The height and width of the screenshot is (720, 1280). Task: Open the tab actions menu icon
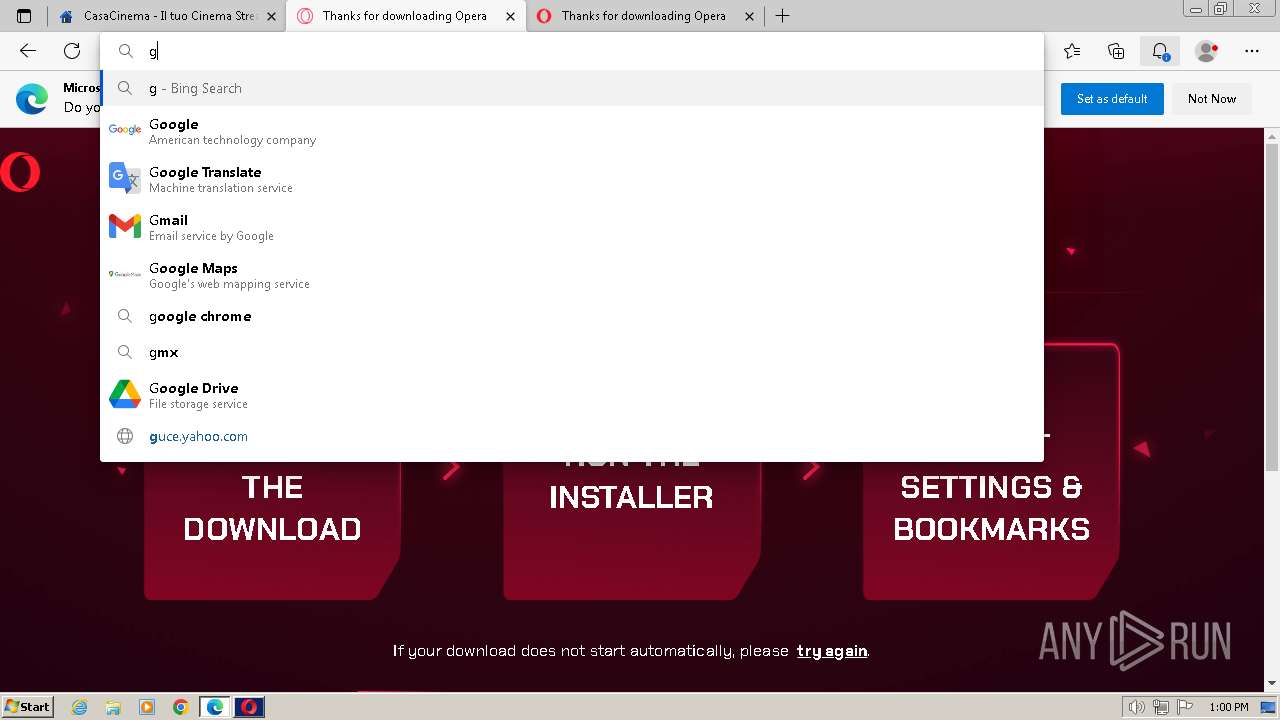pyautogui.click(x=24, y=16)
